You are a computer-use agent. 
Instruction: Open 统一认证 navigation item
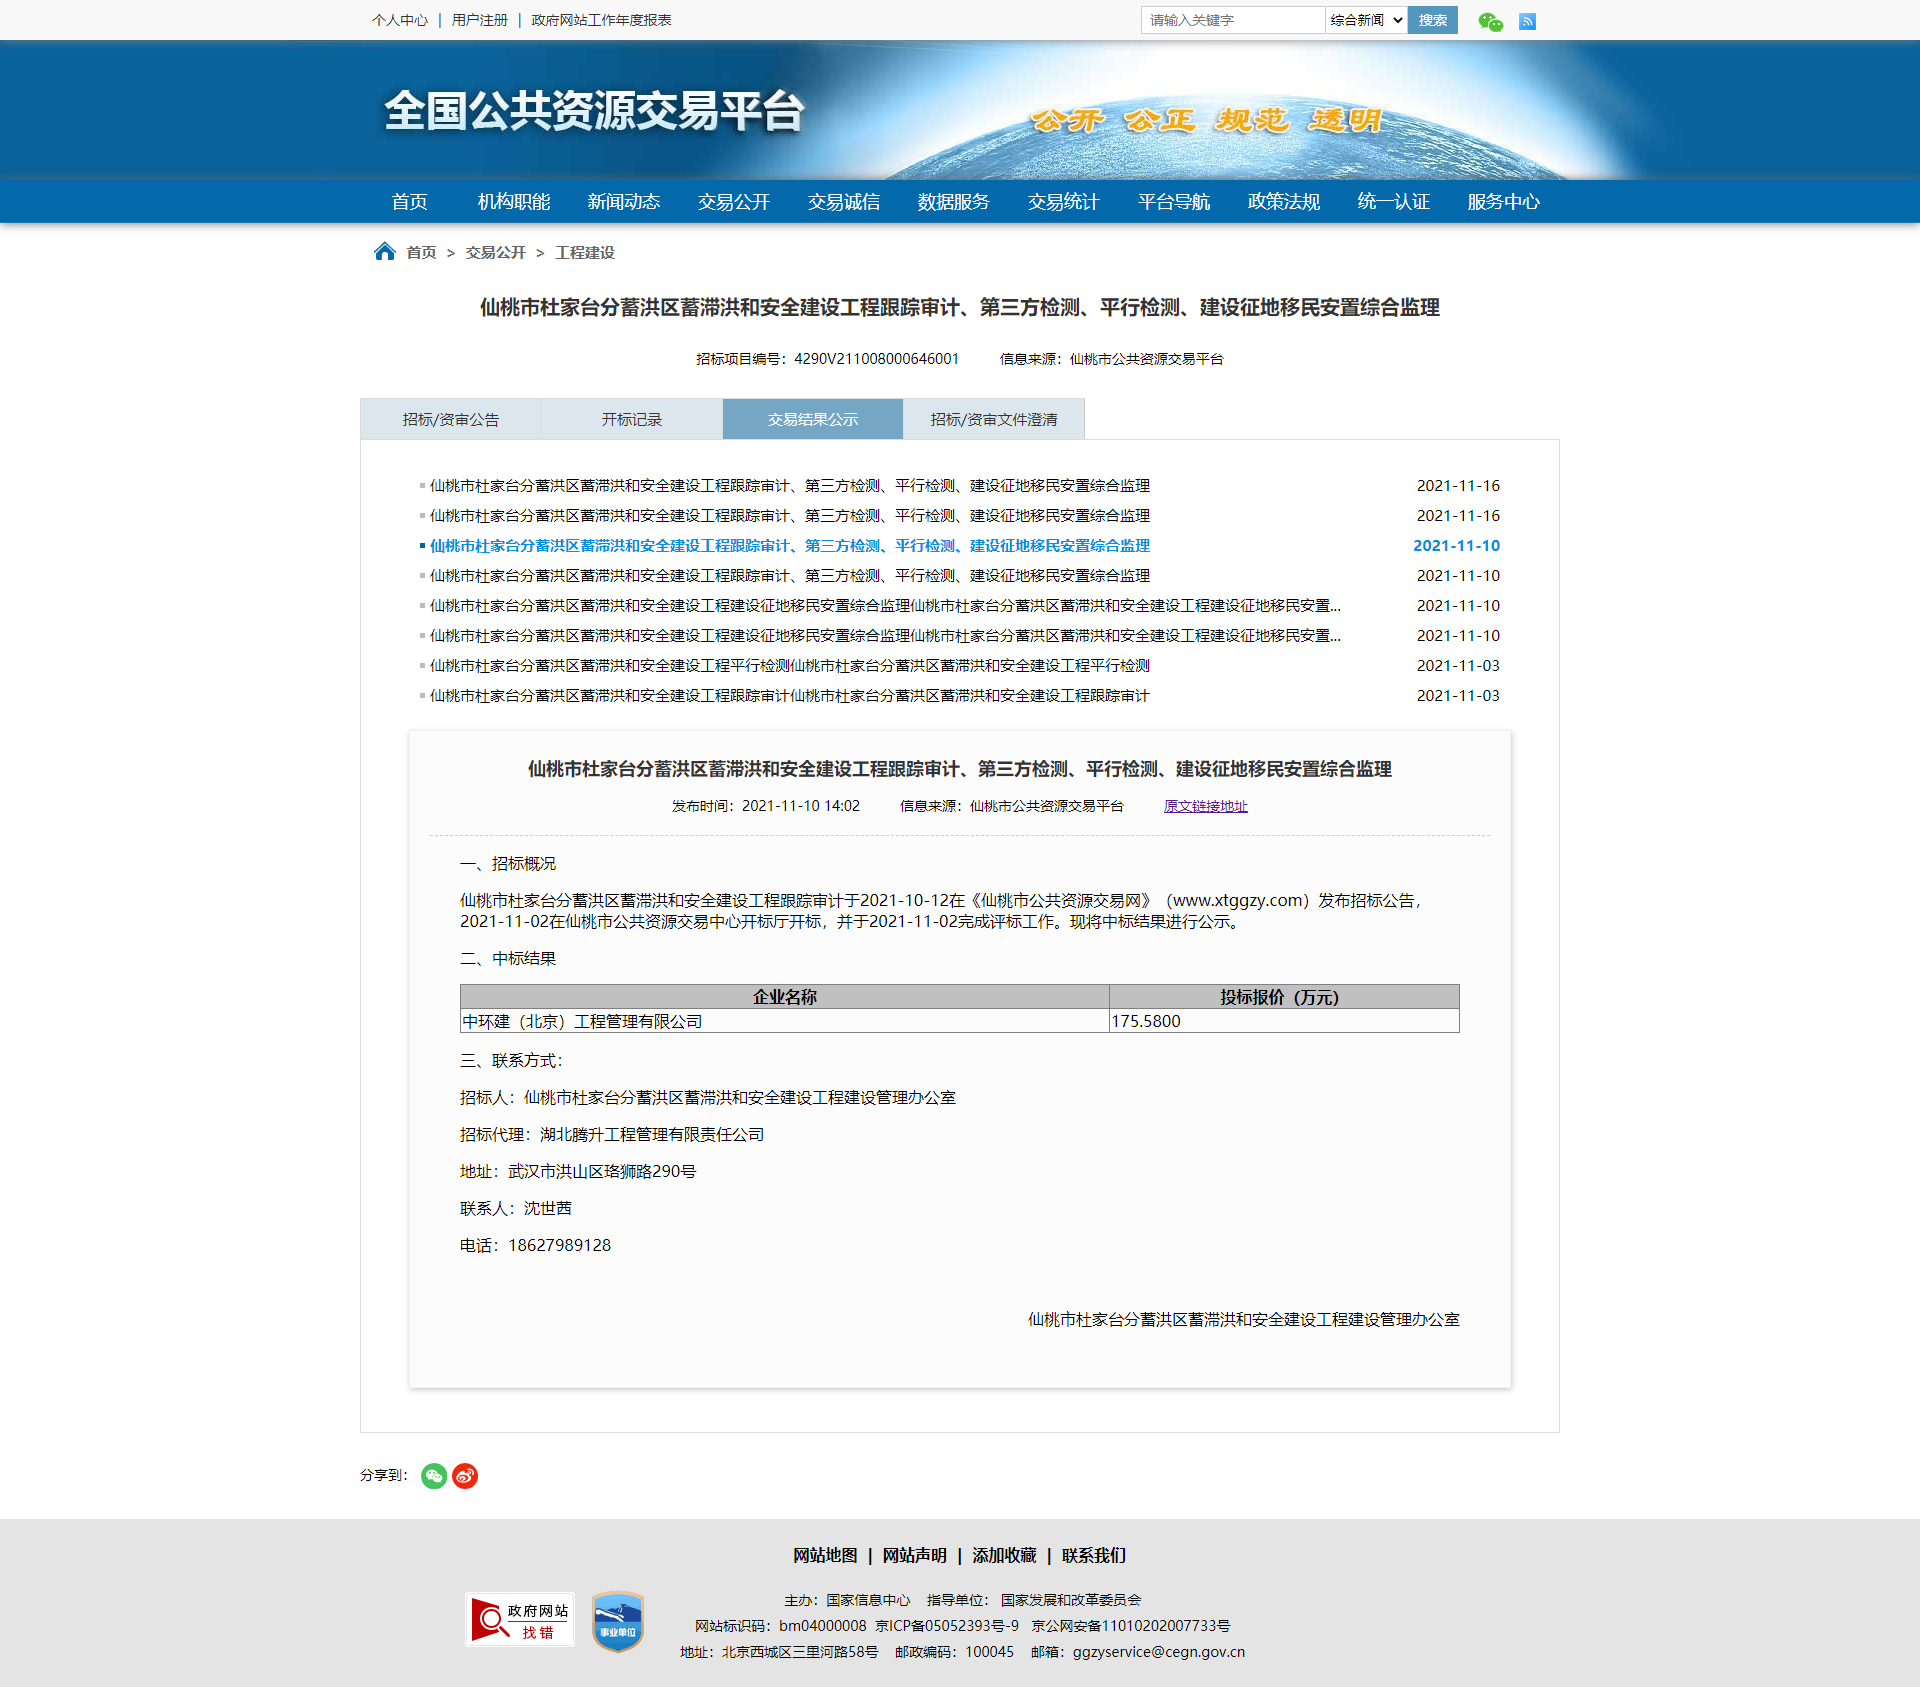point(1394,201)
